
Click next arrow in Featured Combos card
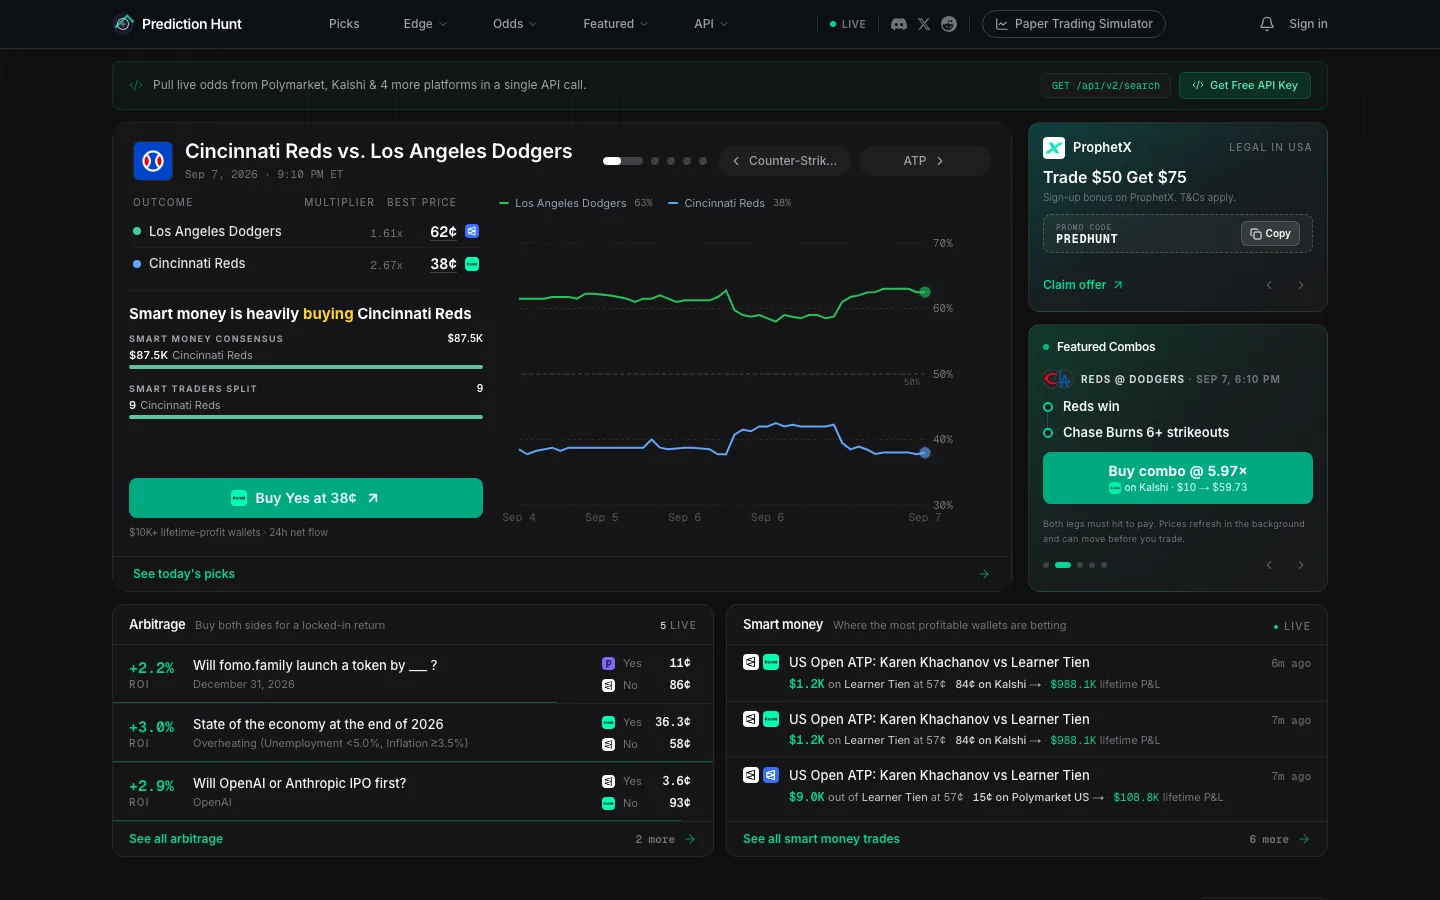pyautogui.click(x=1301, y=565)
